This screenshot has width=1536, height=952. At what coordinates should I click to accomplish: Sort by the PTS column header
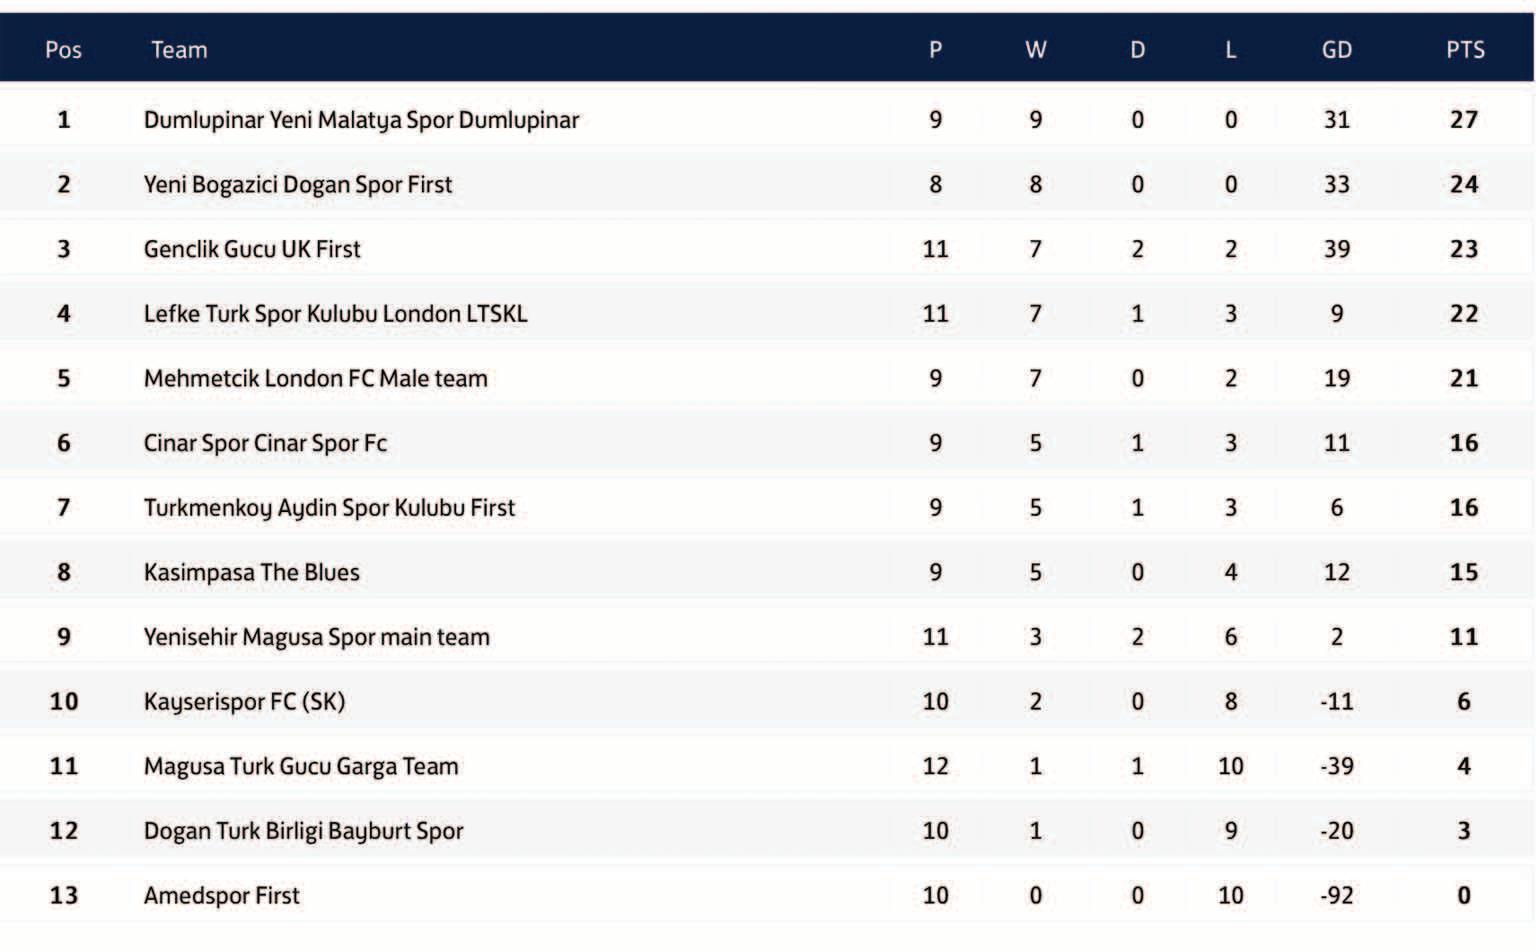[x=1465, y=50]
